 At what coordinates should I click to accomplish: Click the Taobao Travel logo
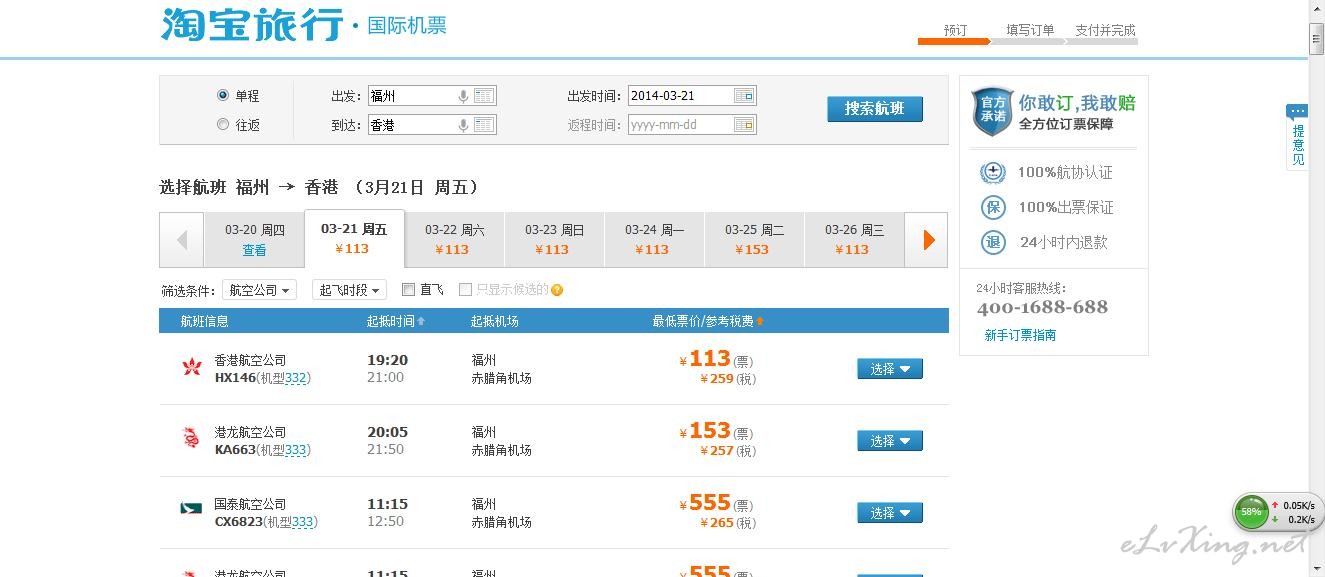point(252,25)
